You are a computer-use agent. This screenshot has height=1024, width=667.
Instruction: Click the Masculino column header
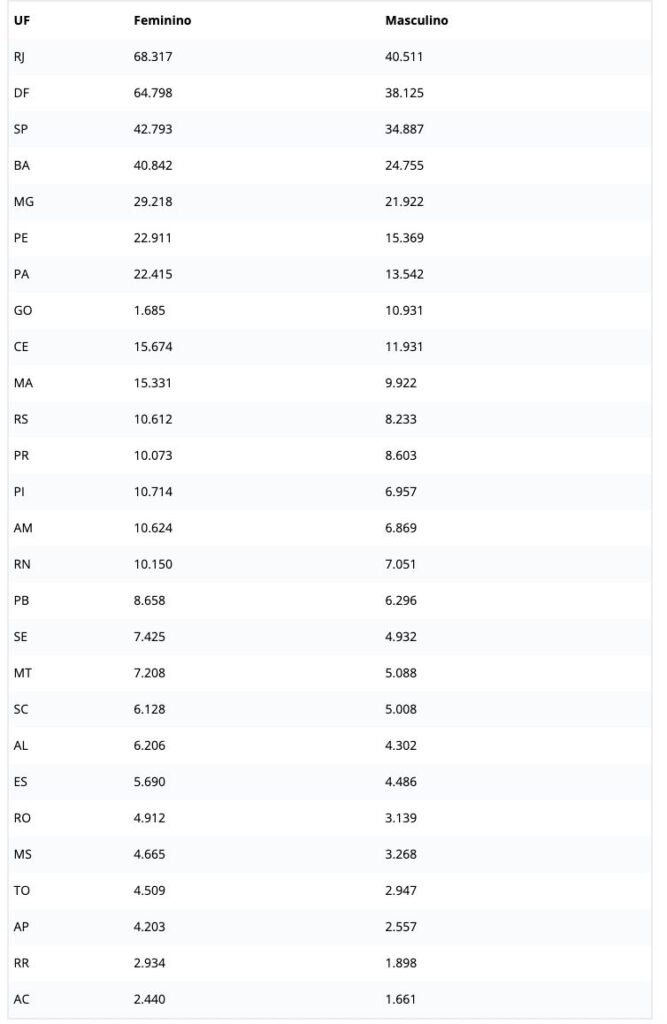[x=416, y=21]
